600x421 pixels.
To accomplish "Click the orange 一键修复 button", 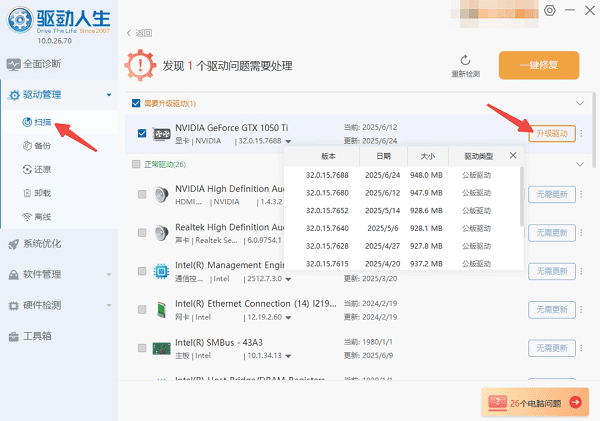I will [x=538, y=65].
